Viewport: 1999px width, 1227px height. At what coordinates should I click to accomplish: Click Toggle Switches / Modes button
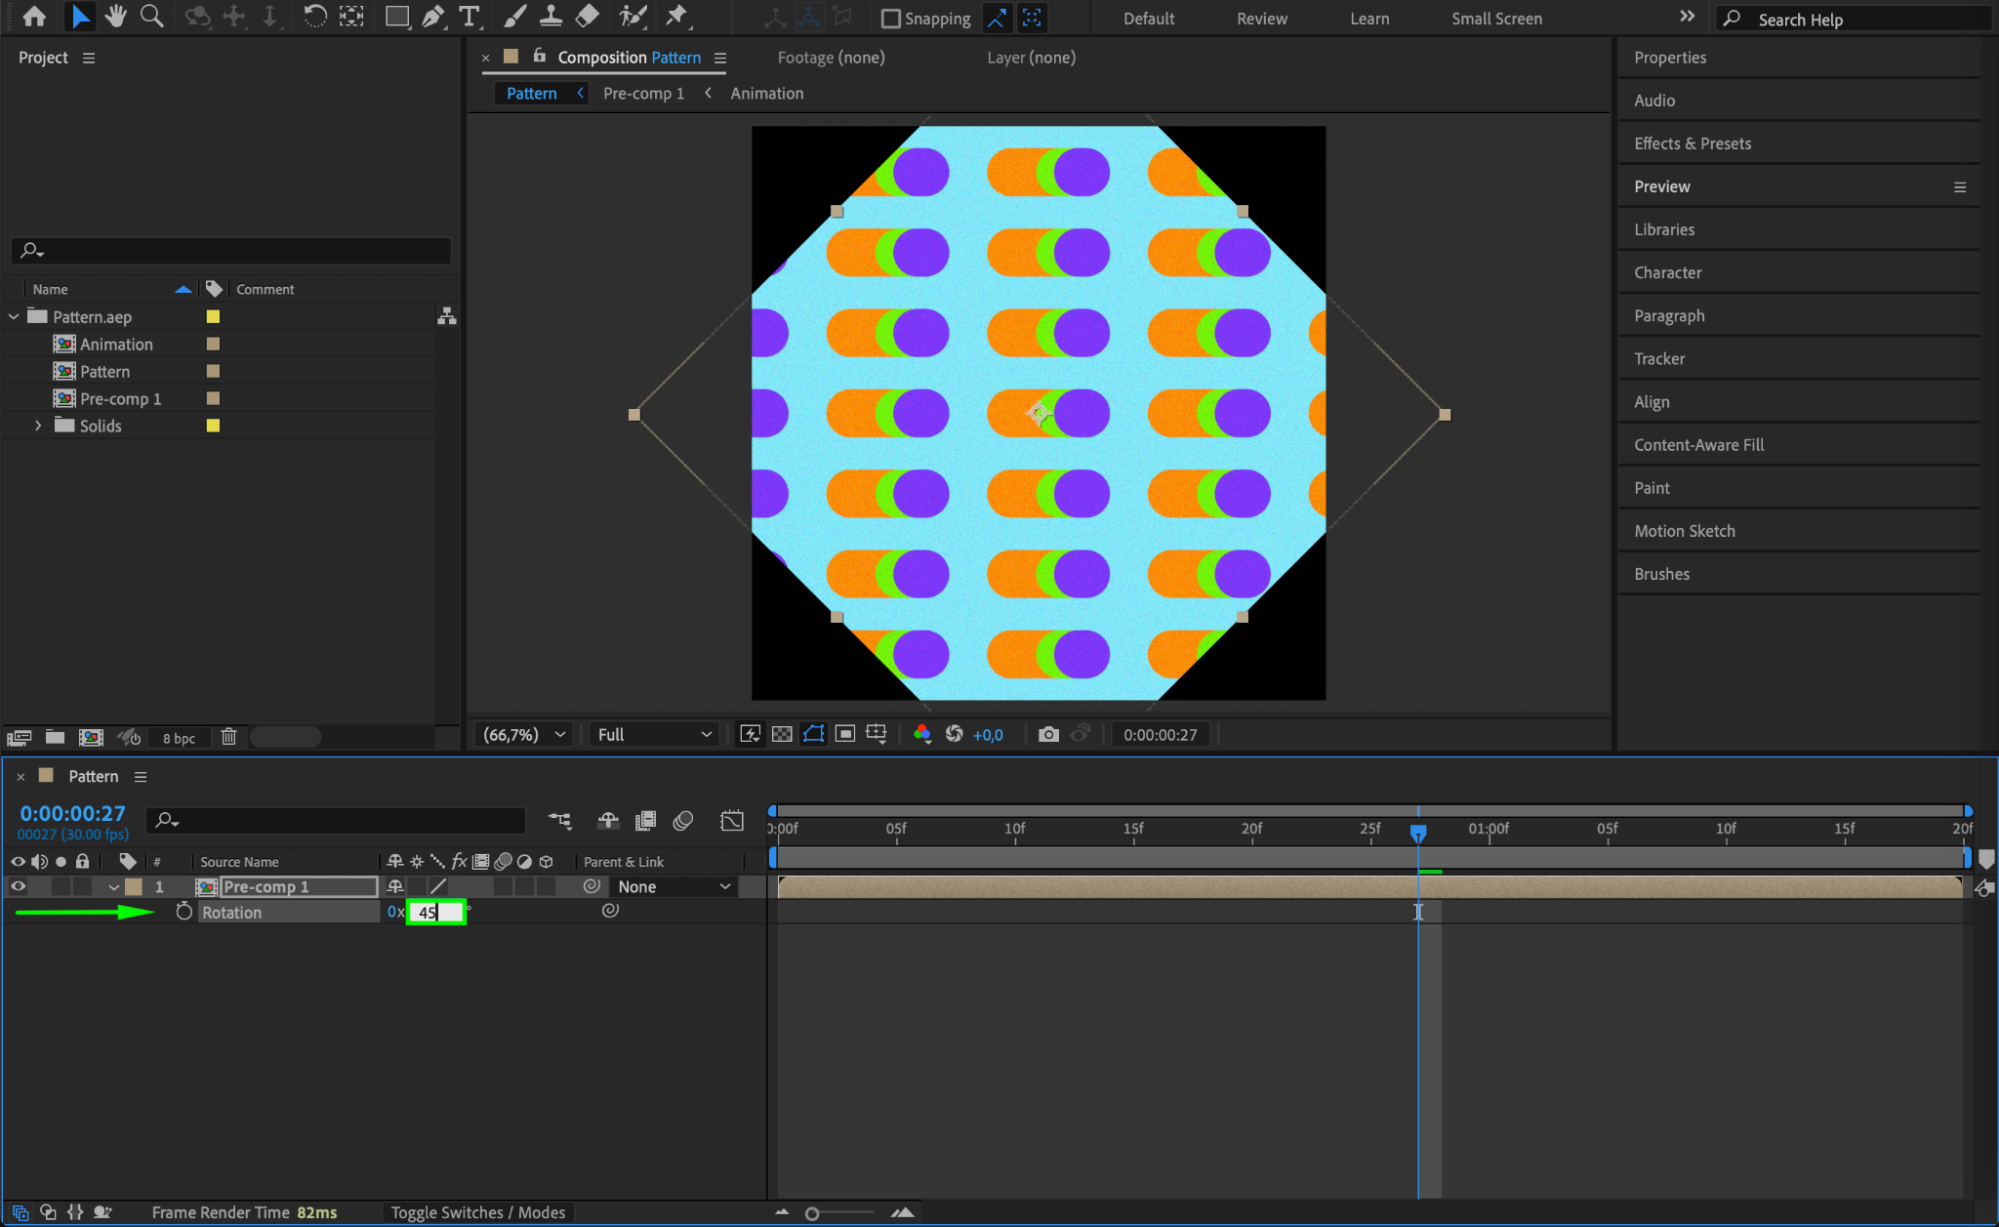click(477, 1212)
